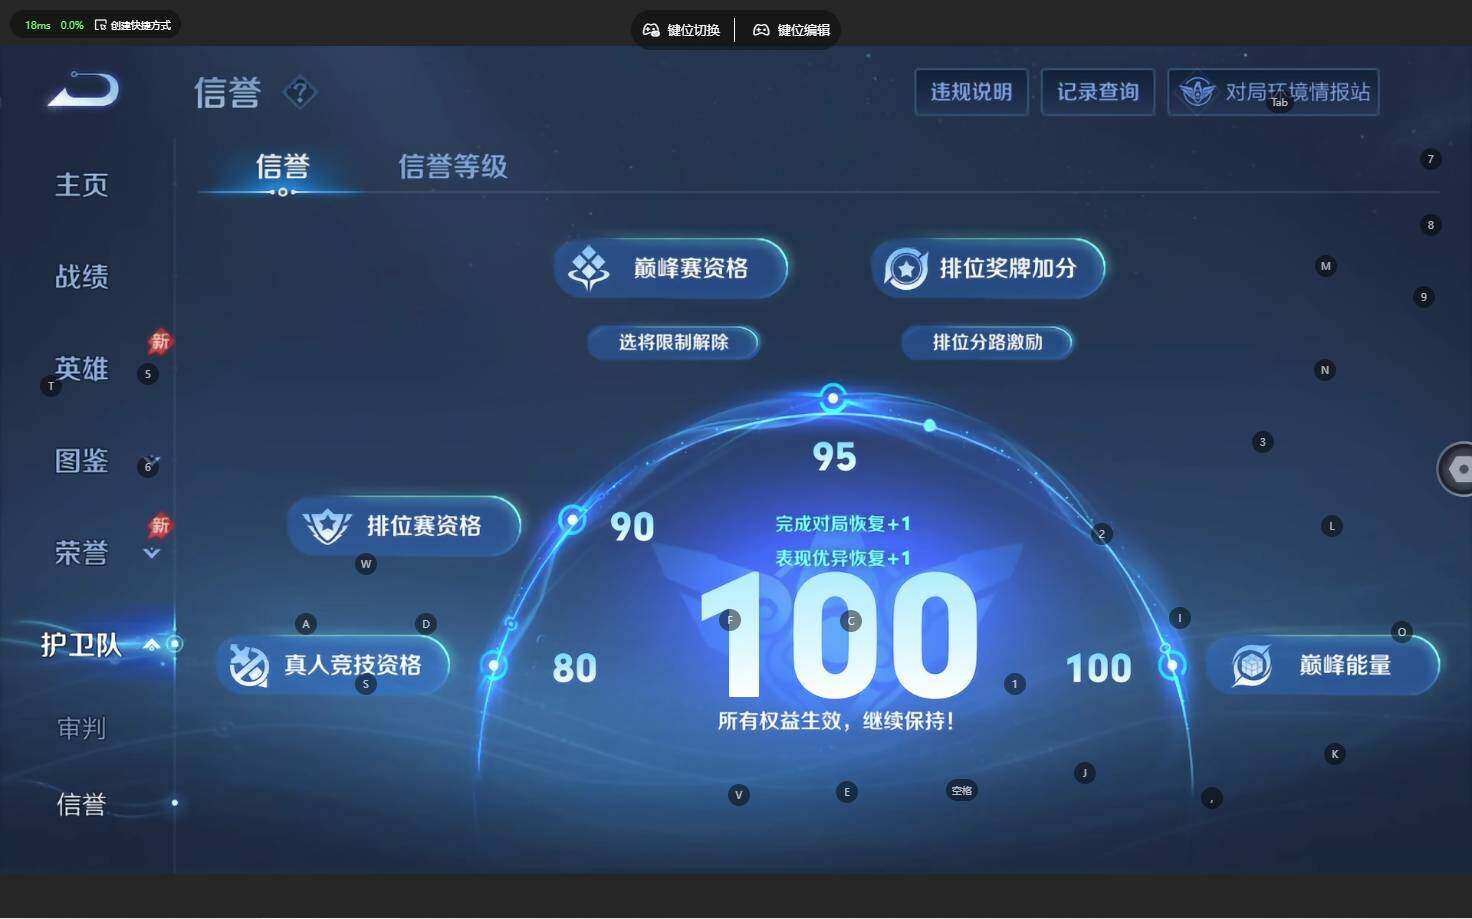1472x919 pixels.
Task: Click the 80 score node on arc
Action: point(494,665)
